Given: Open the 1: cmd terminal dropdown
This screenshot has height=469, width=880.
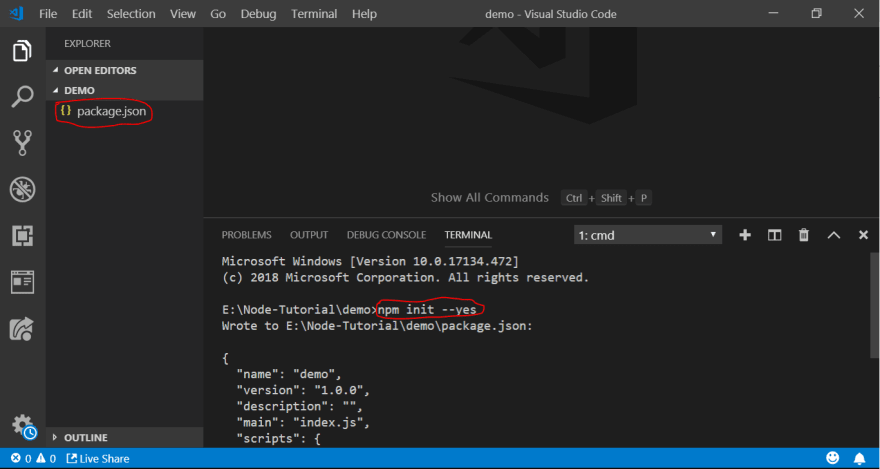Looking at the screenshot, I should [648, 235].
